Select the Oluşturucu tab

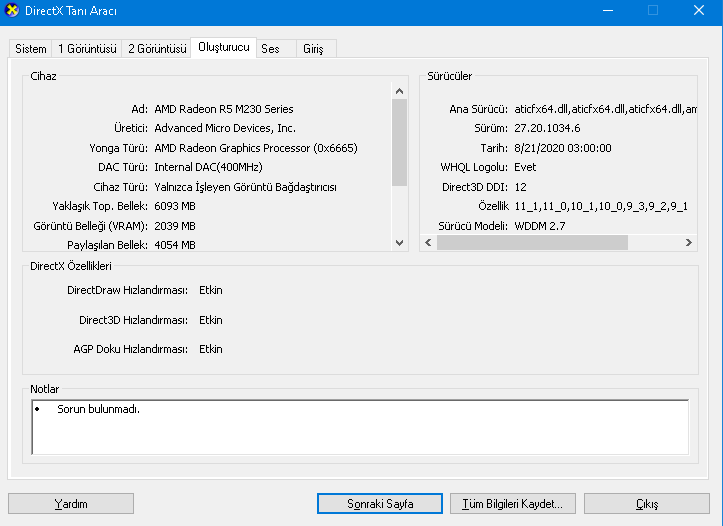[224, 47]
